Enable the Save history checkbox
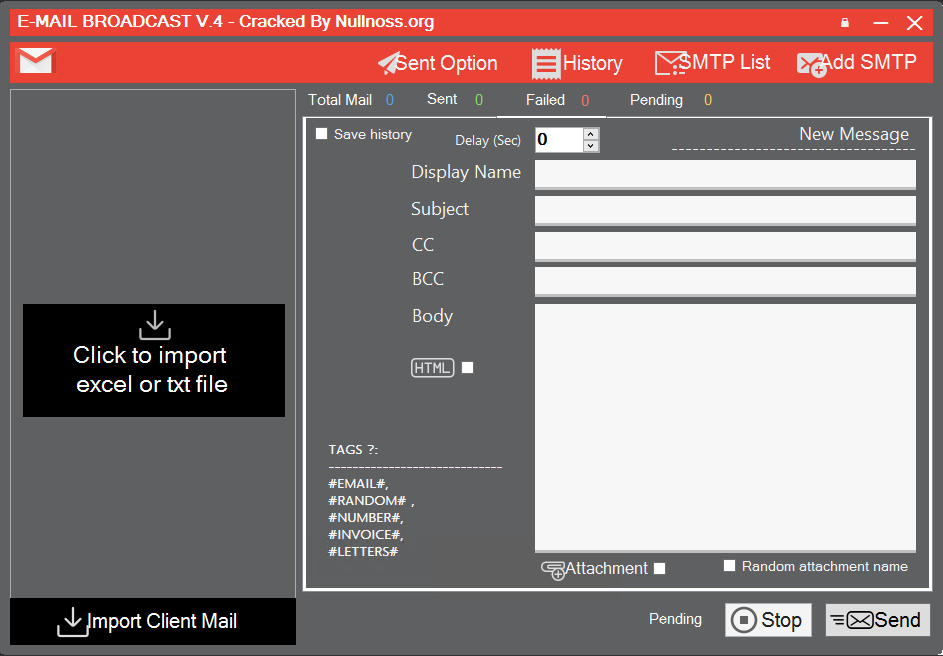Screen dimensions: 943x656 322,133
